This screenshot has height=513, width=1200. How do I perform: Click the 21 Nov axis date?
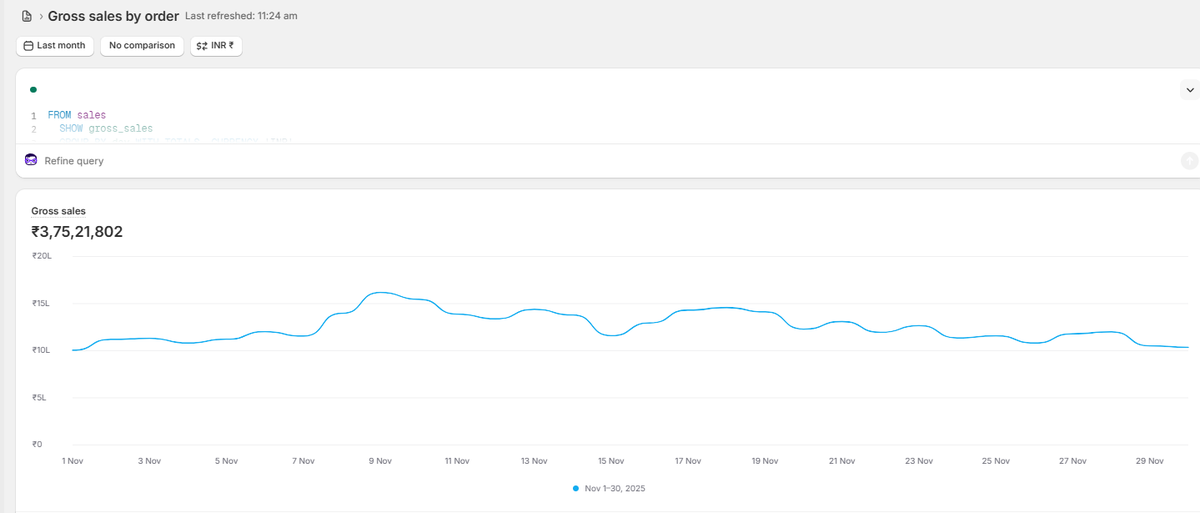coord(842,461)
